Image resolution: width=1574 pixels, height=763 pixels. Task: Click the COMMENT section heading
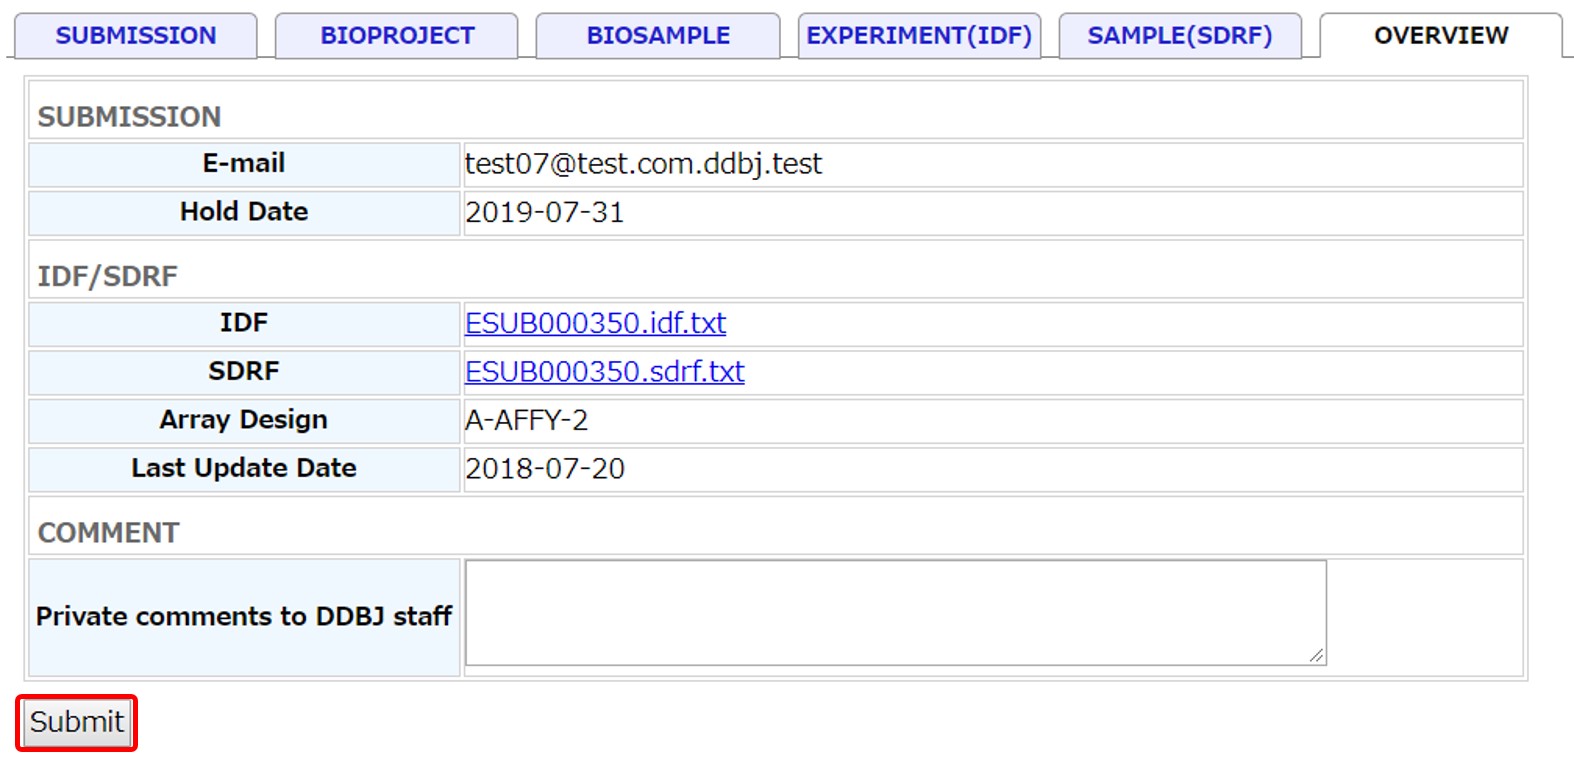(108, 533)
